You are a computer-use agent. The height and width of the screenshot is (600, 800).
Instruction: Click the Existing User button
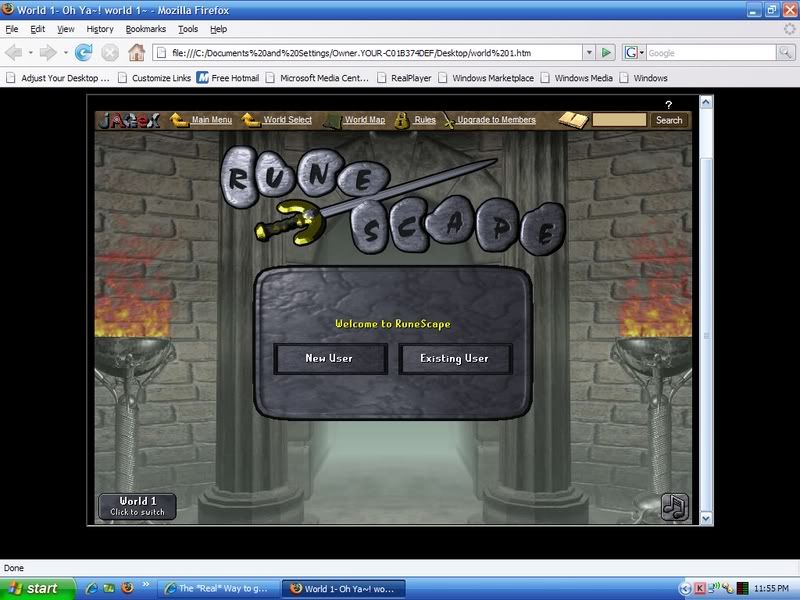pyautogui.click(x=454, y=358)
